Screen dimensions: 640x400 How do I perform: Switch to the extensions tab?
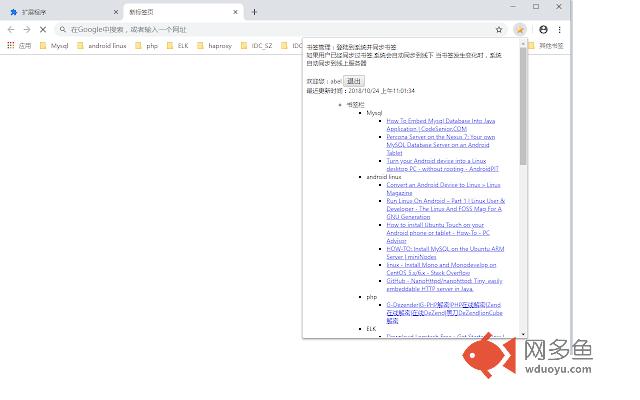(x=61, y=12)
